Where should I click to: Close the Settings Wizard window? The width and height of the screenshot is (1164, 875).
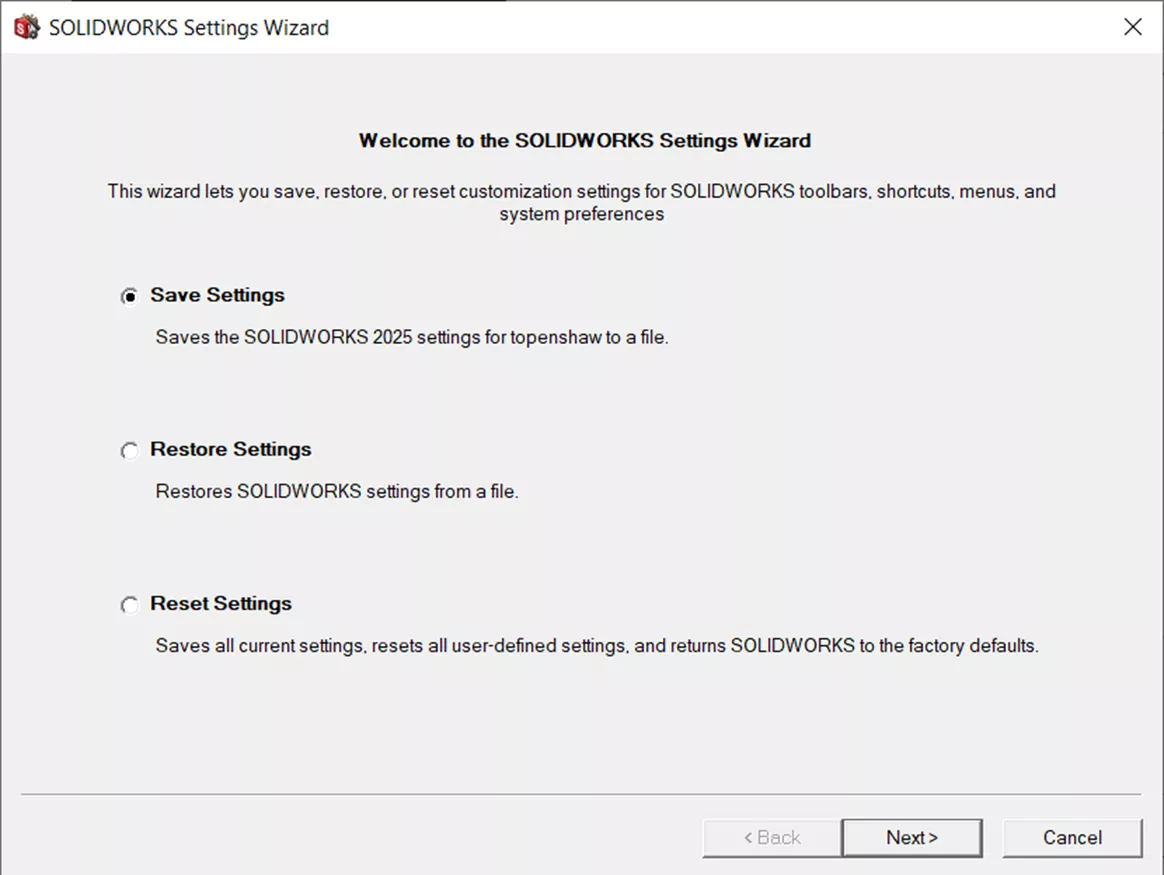[1132, 27]
